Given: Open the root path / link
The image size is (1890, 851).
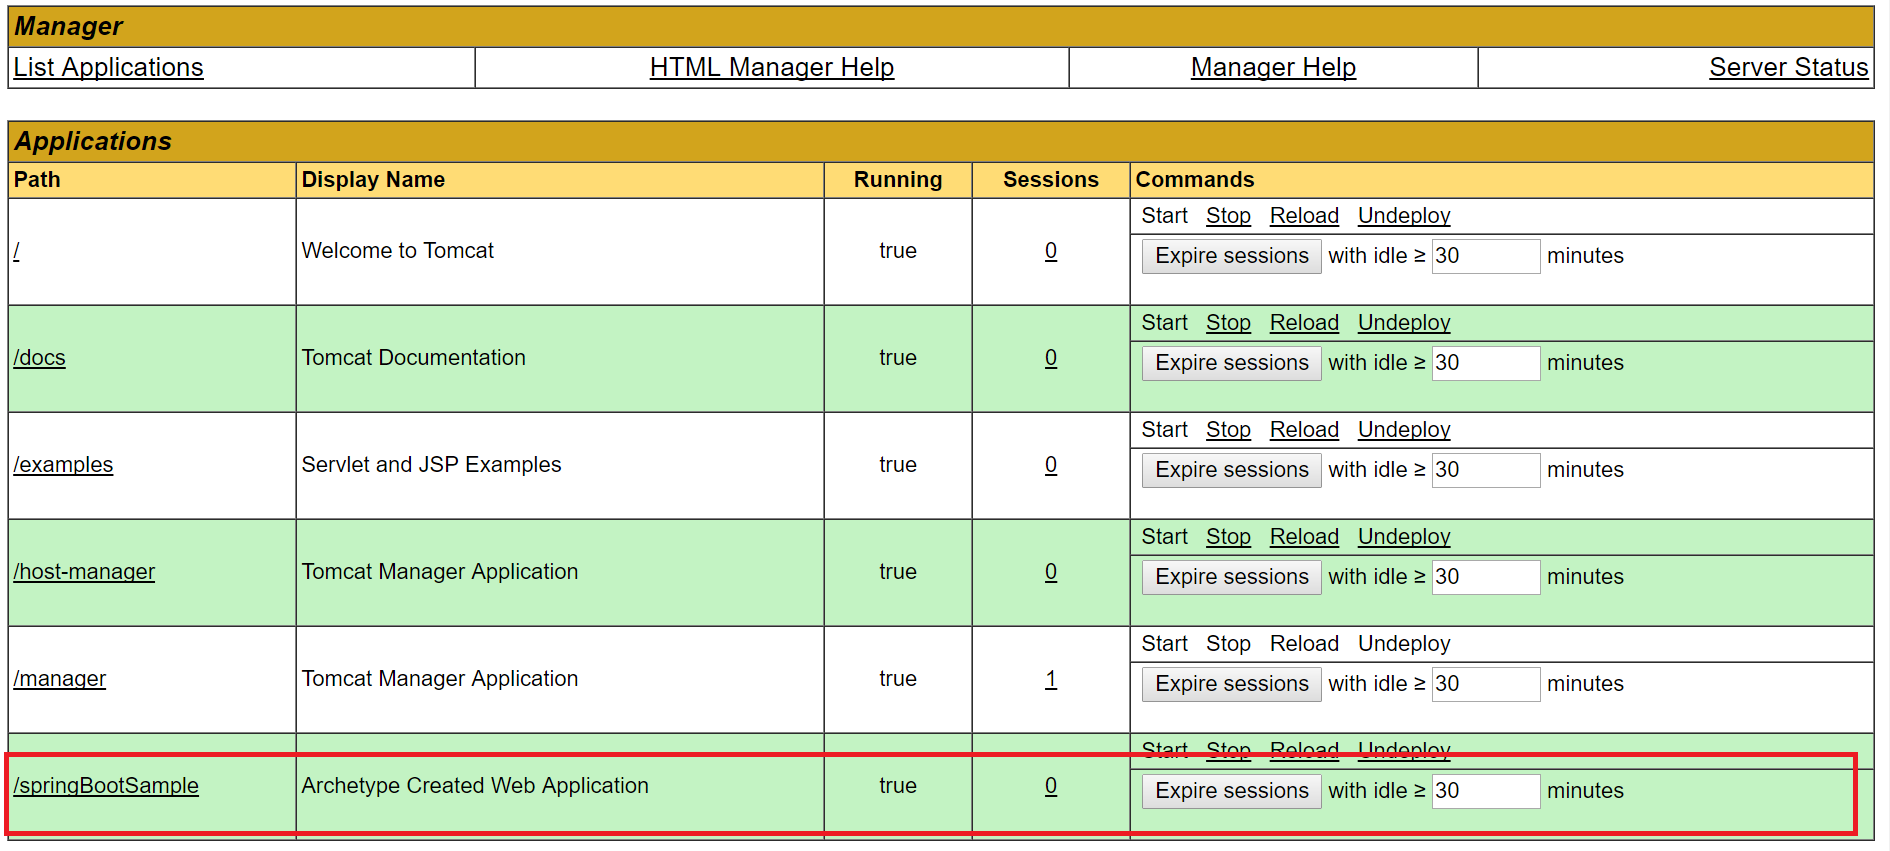Looking at the screenshot, I should 17,251.
